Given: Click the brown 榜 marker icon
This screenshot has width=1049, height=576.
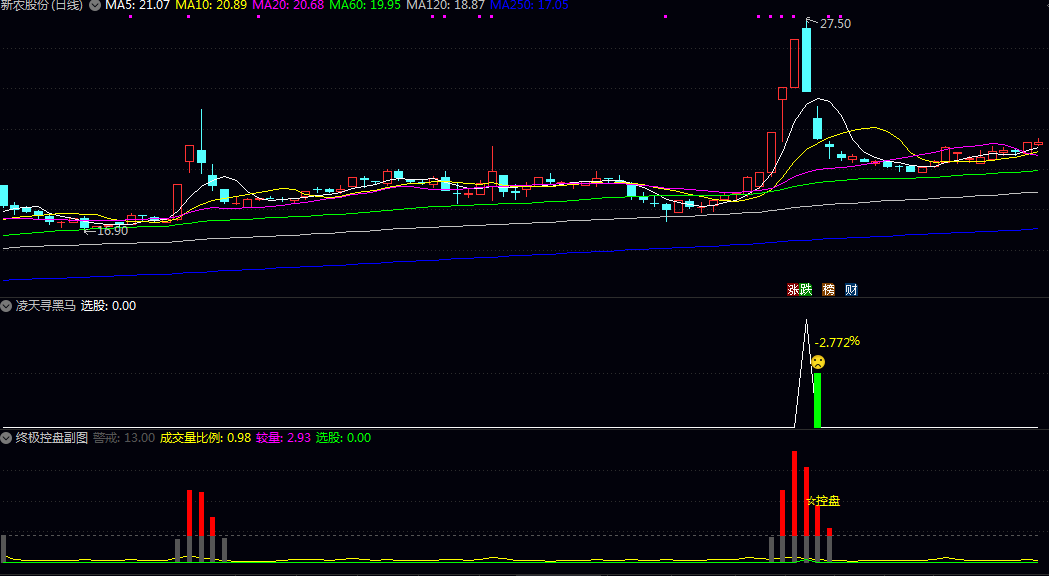Looking at the screenshot, I should 828,290.
